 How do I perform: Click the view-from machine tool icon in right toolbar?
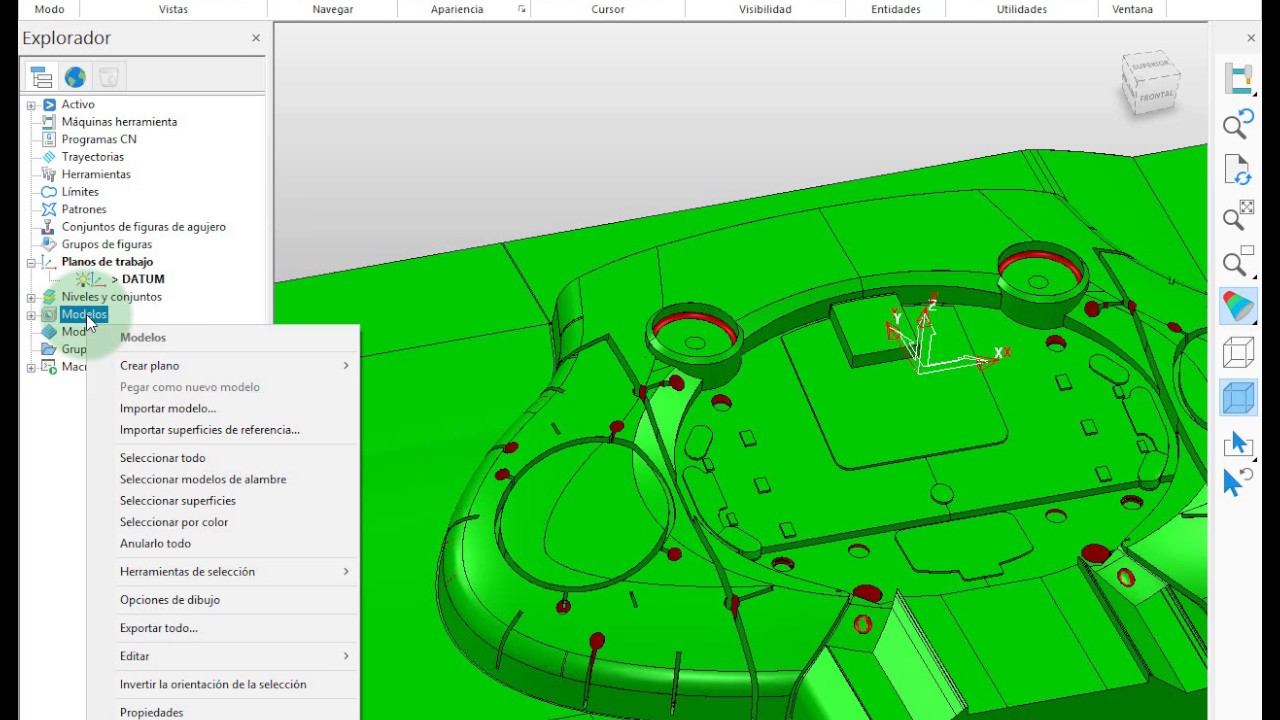click(1239, 79)
